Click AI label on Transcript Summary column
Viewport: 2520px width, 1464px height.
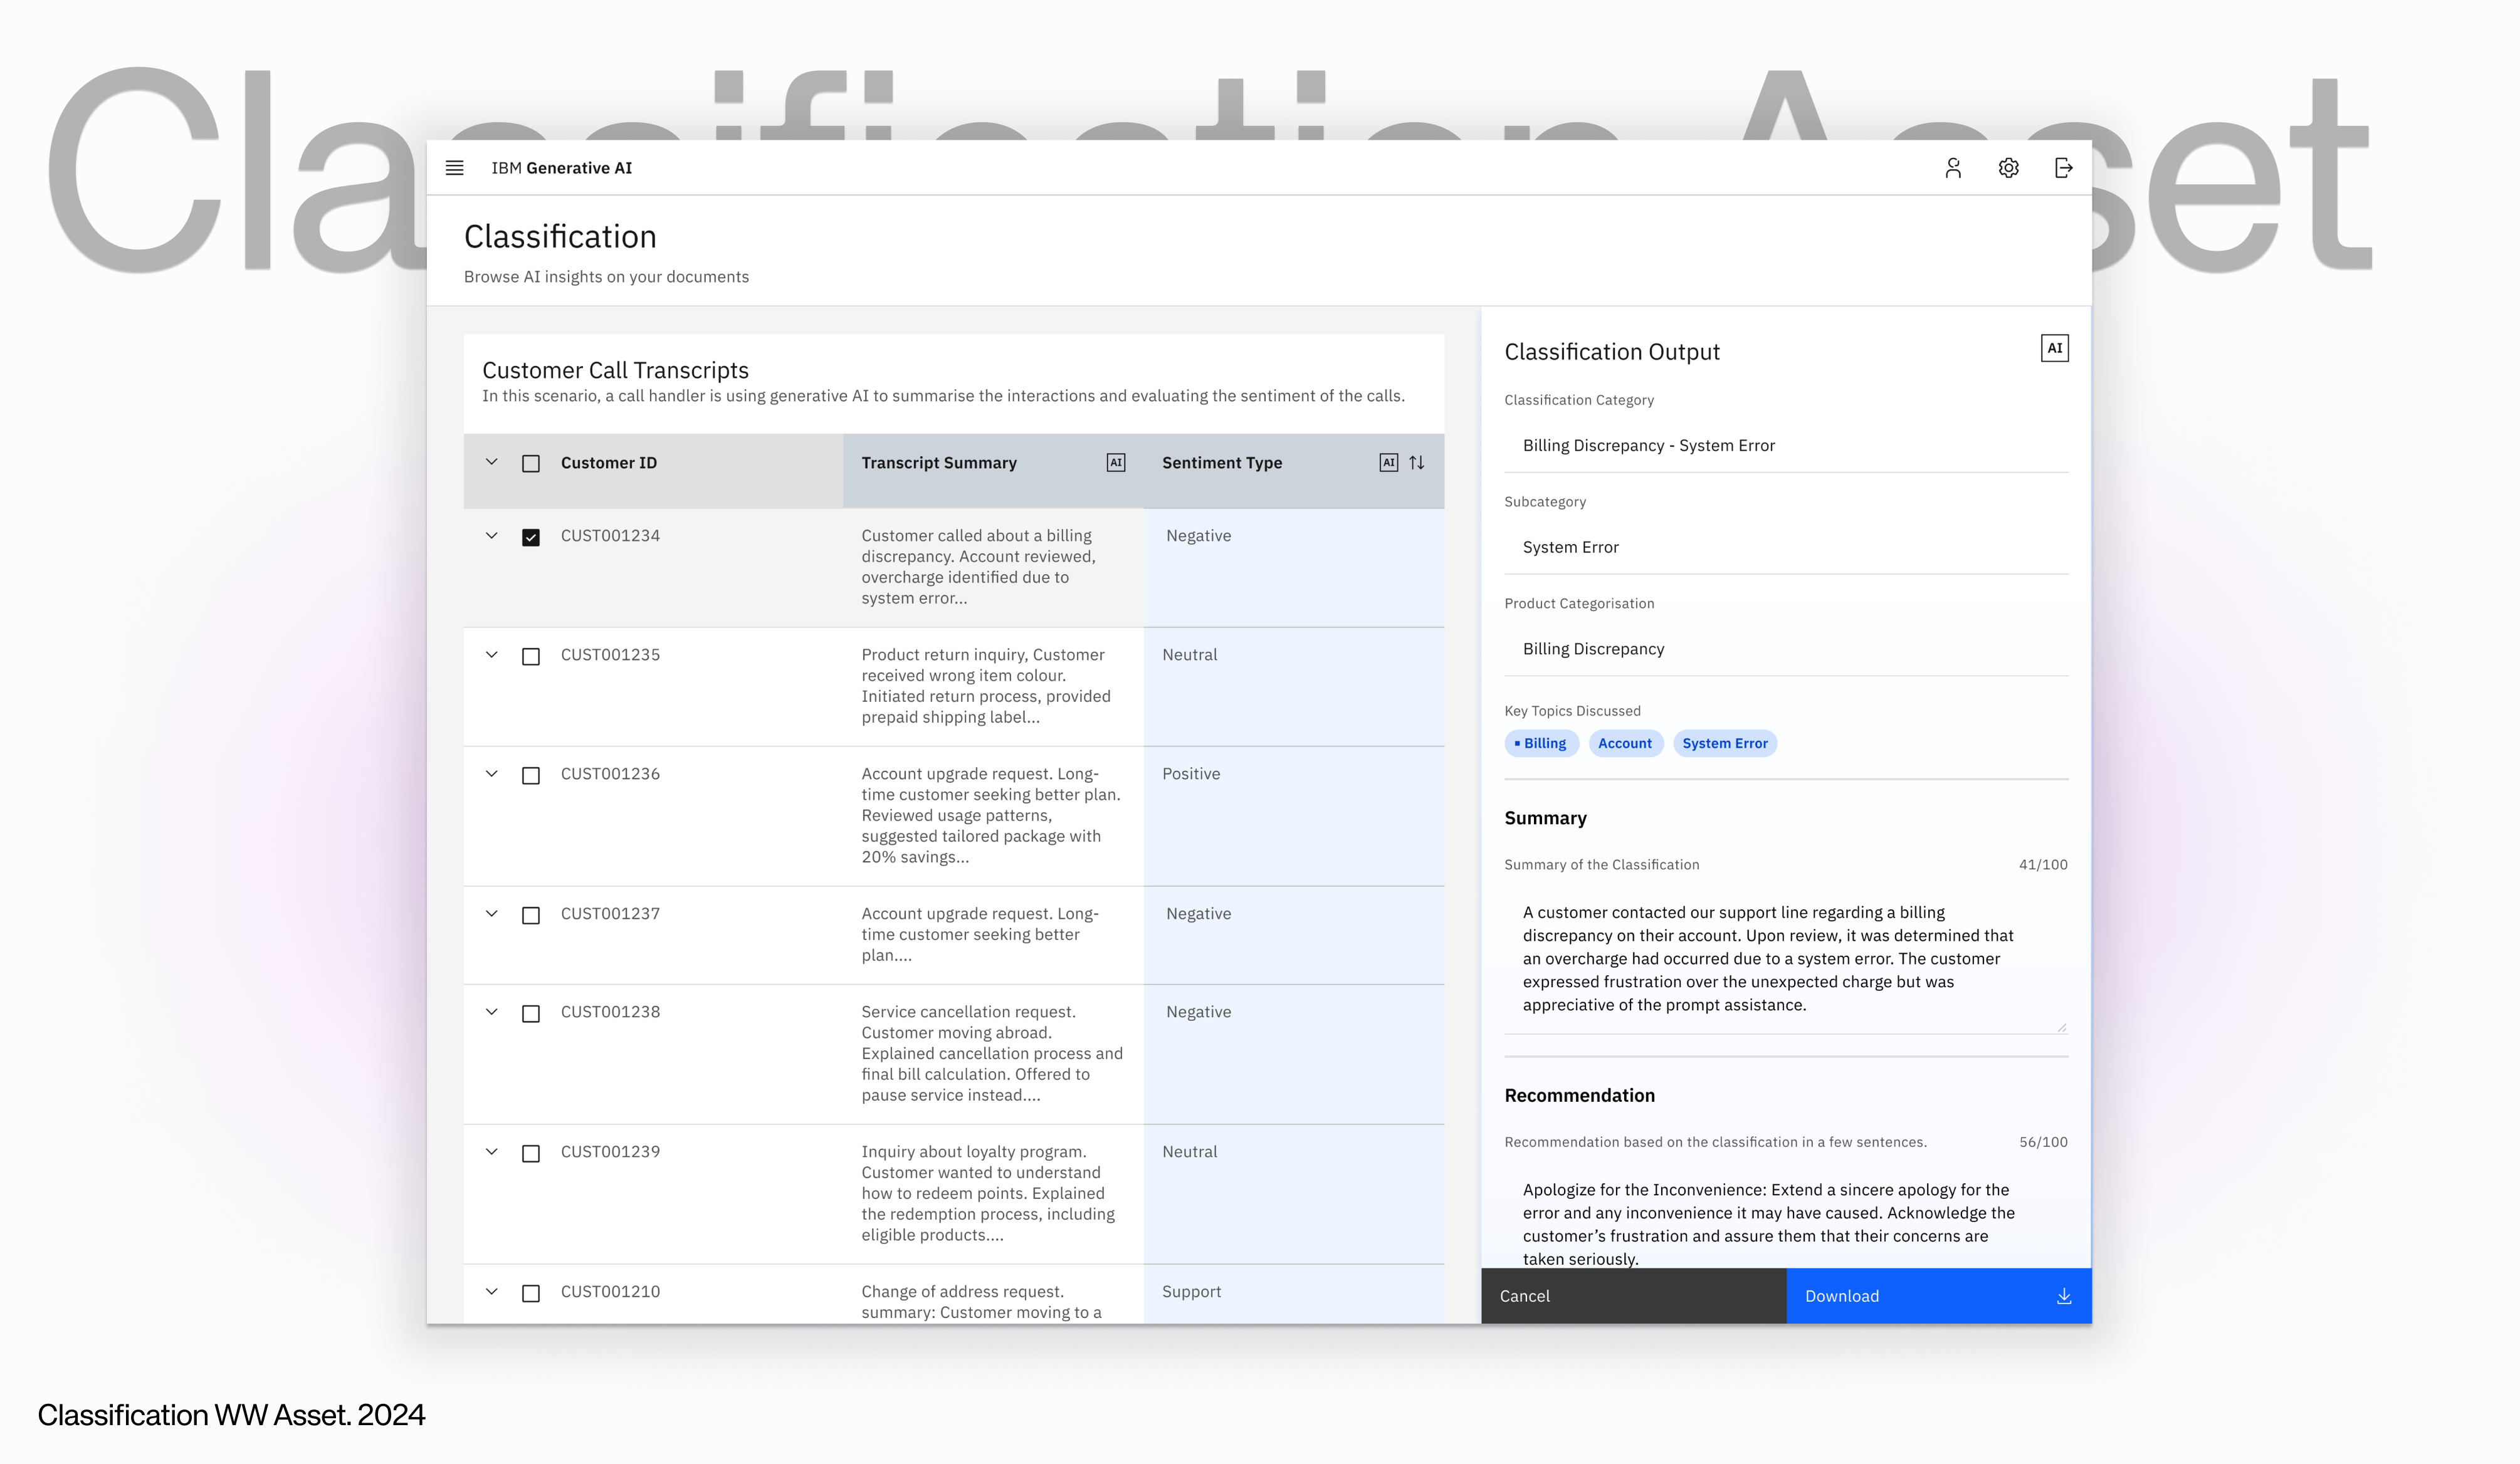tap(1116, 463)
